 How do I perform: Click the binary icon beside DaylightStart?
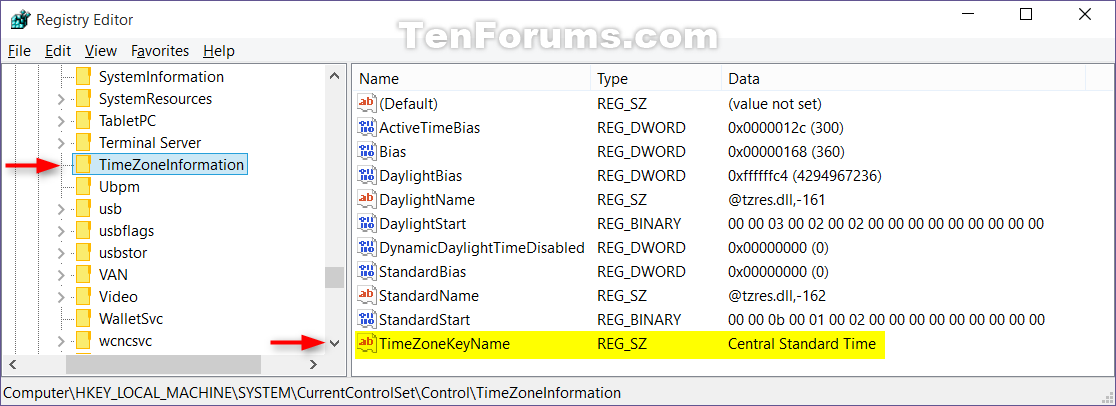pos(367,224)
